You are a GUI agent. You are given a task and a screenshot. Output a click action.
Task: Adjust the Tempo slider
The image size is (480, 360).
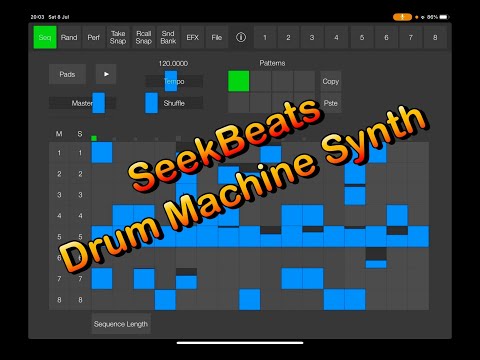174,81
